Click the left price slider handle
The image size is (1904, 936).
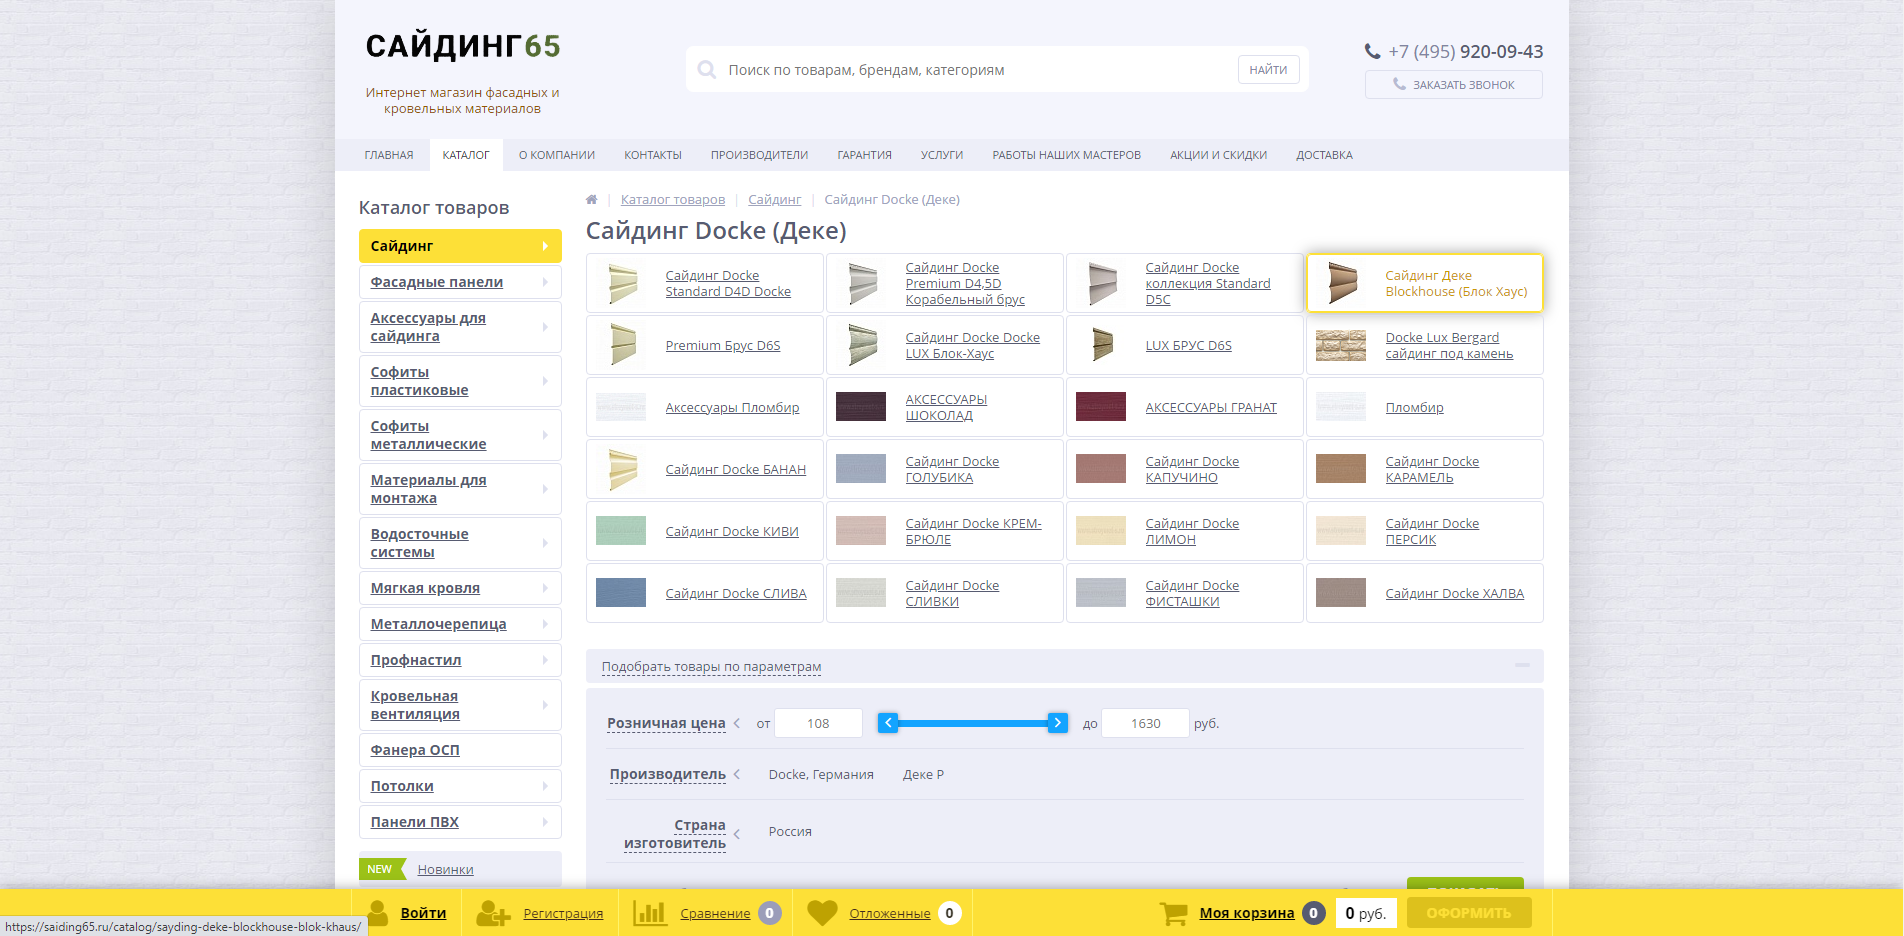tap(888, 723)
